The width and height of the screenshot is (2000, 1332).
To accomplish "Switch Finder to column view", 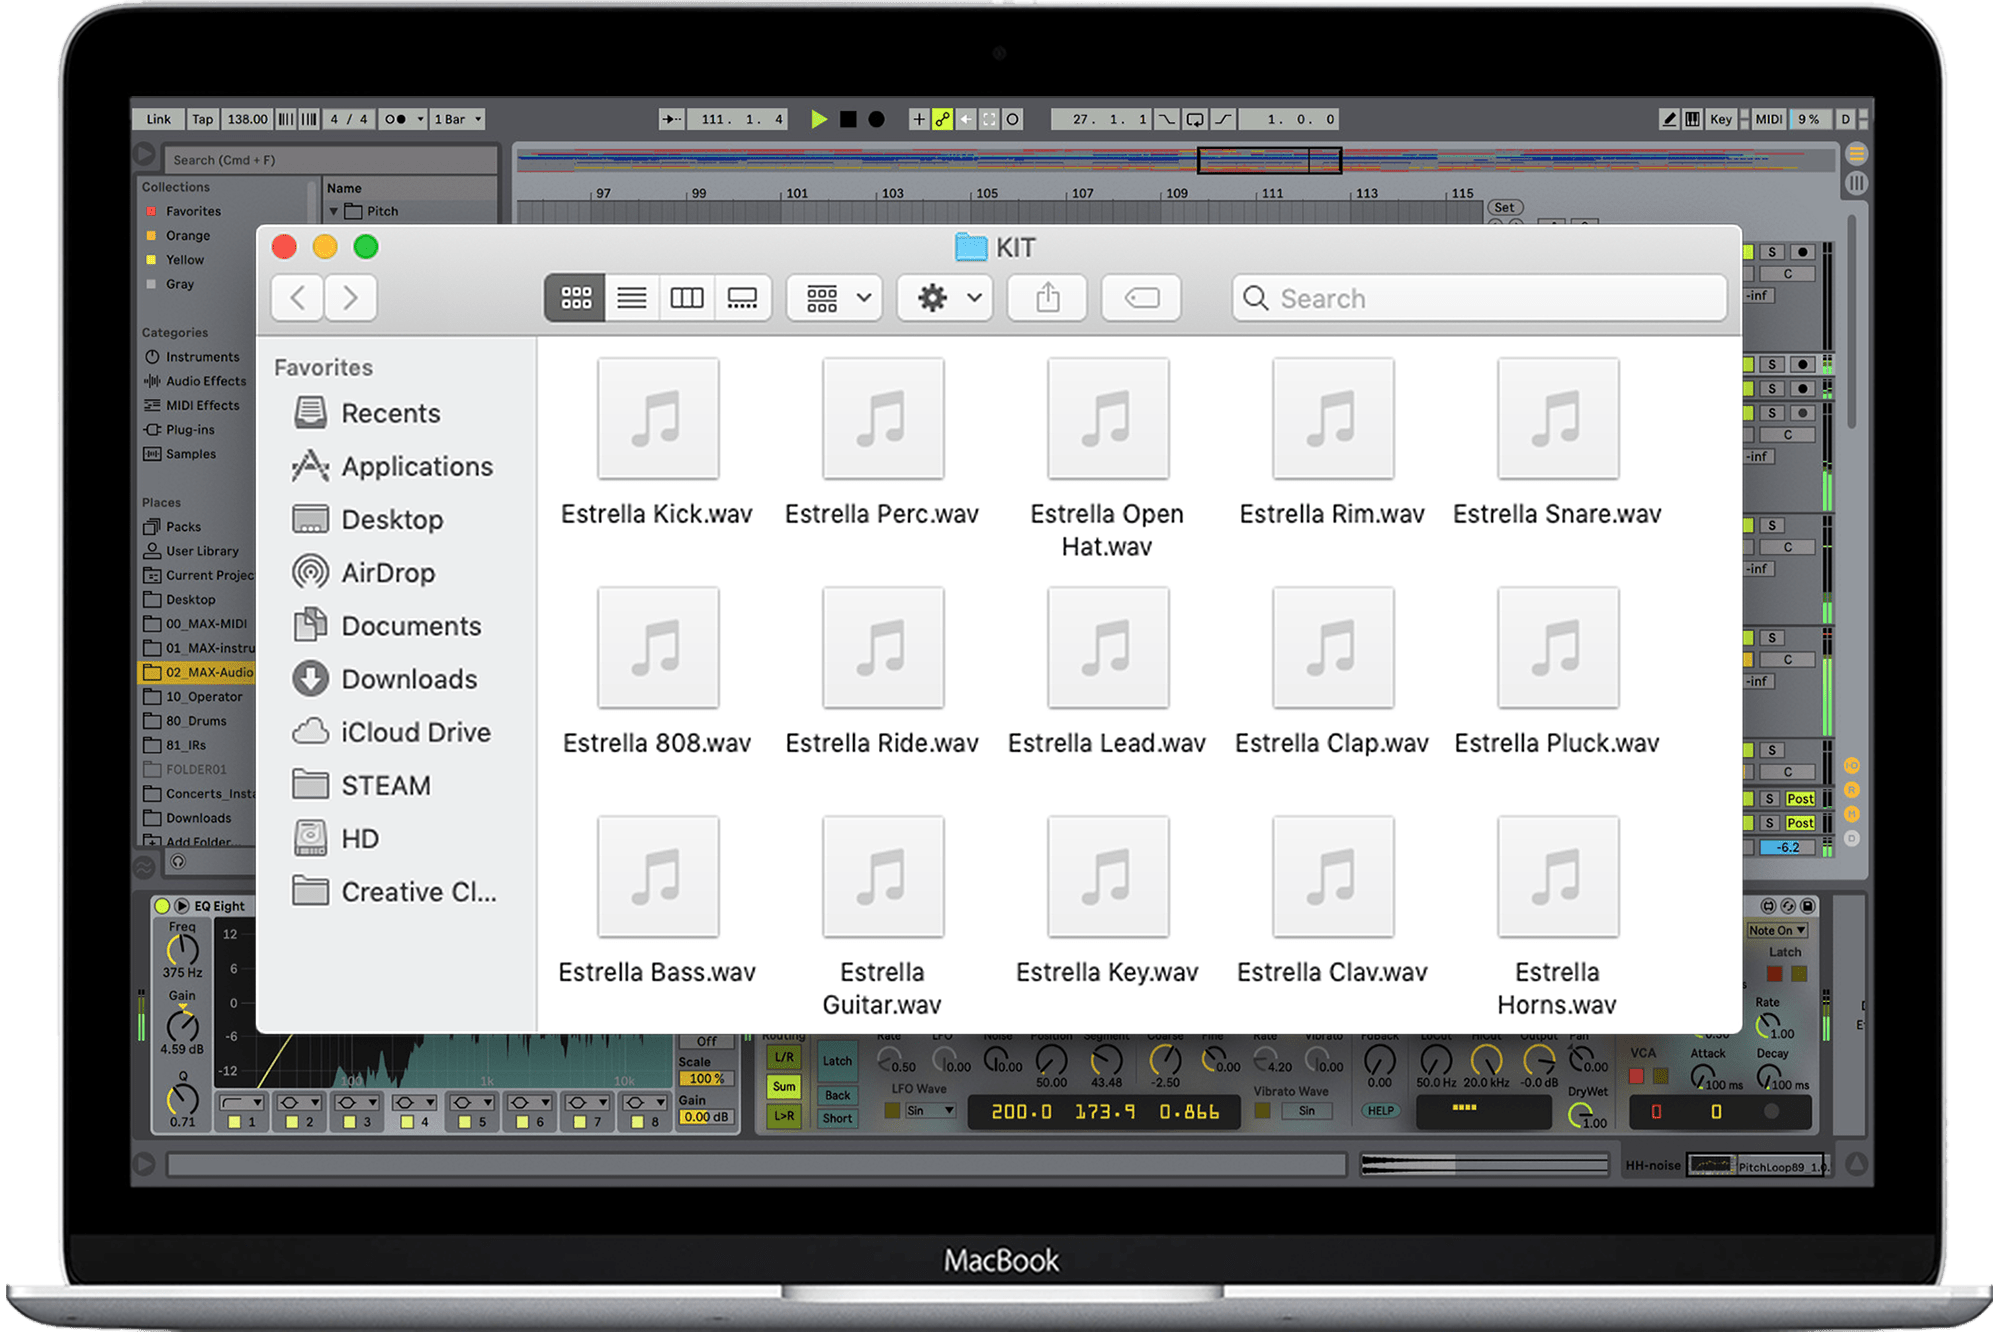I will click(x=687, y=297).
